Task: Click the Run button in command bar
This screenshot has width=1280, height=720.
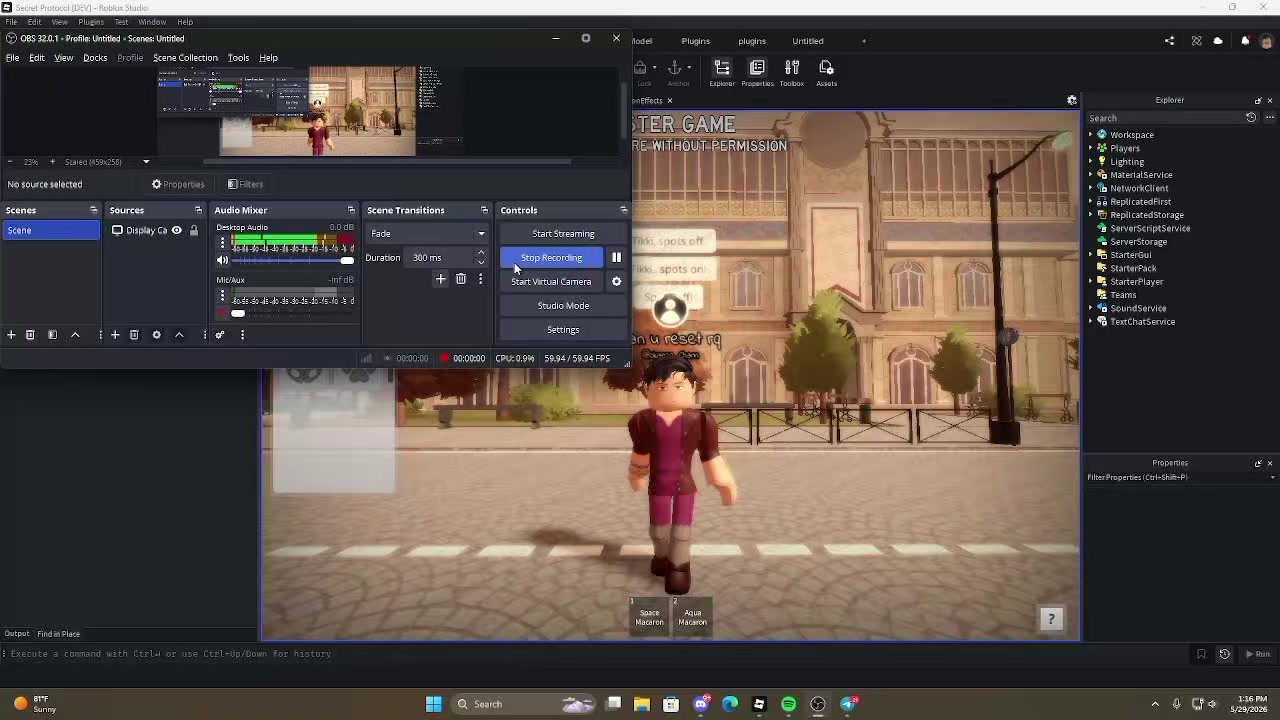Action: coord(1257,654)
